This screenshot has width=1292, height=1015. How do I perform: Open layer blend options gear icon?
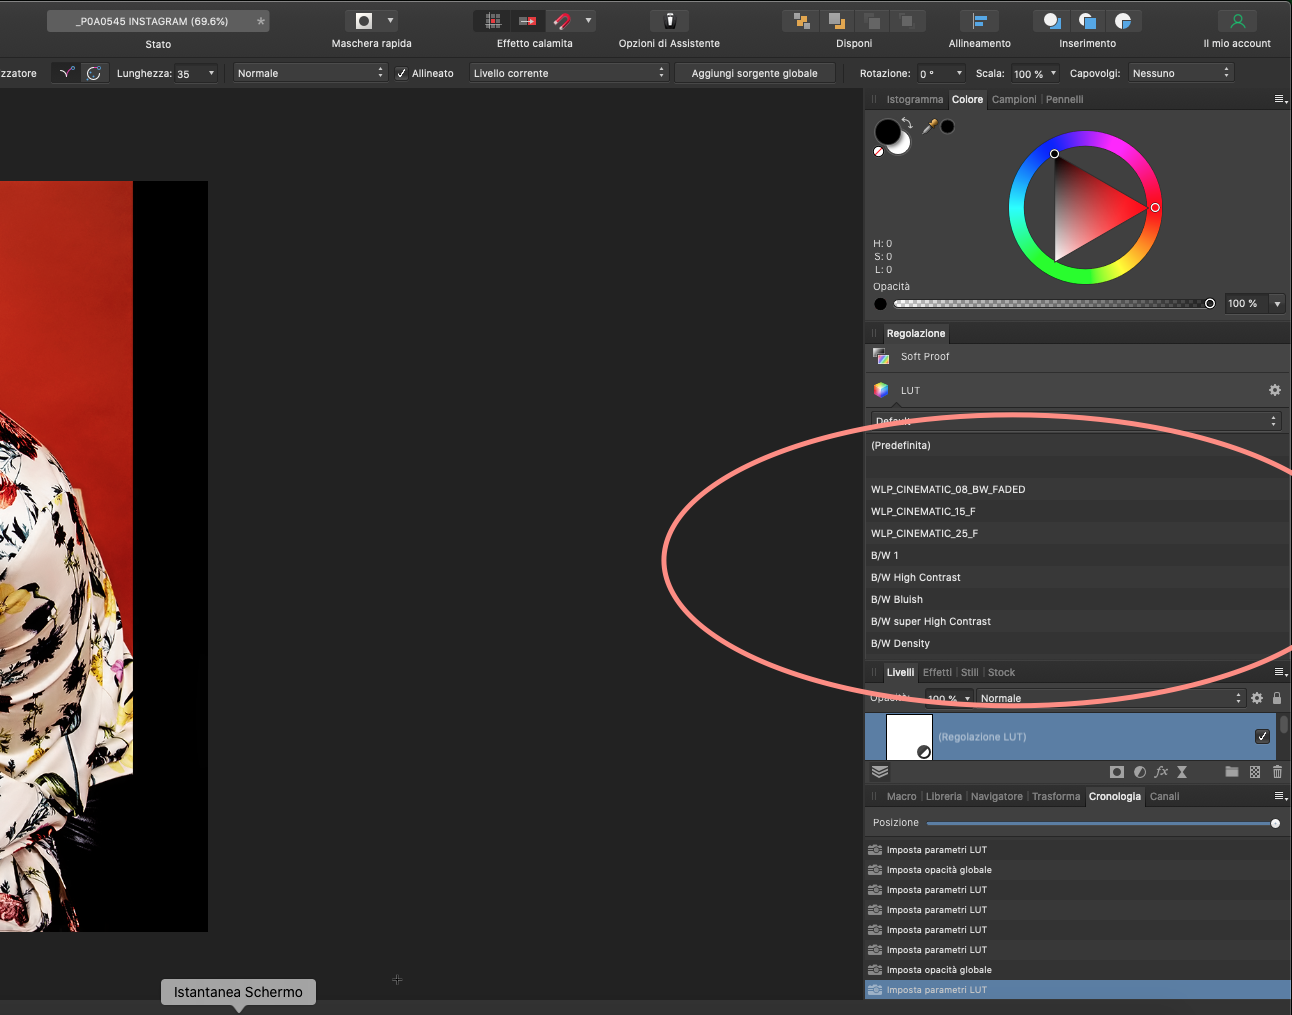point(1257,698)
